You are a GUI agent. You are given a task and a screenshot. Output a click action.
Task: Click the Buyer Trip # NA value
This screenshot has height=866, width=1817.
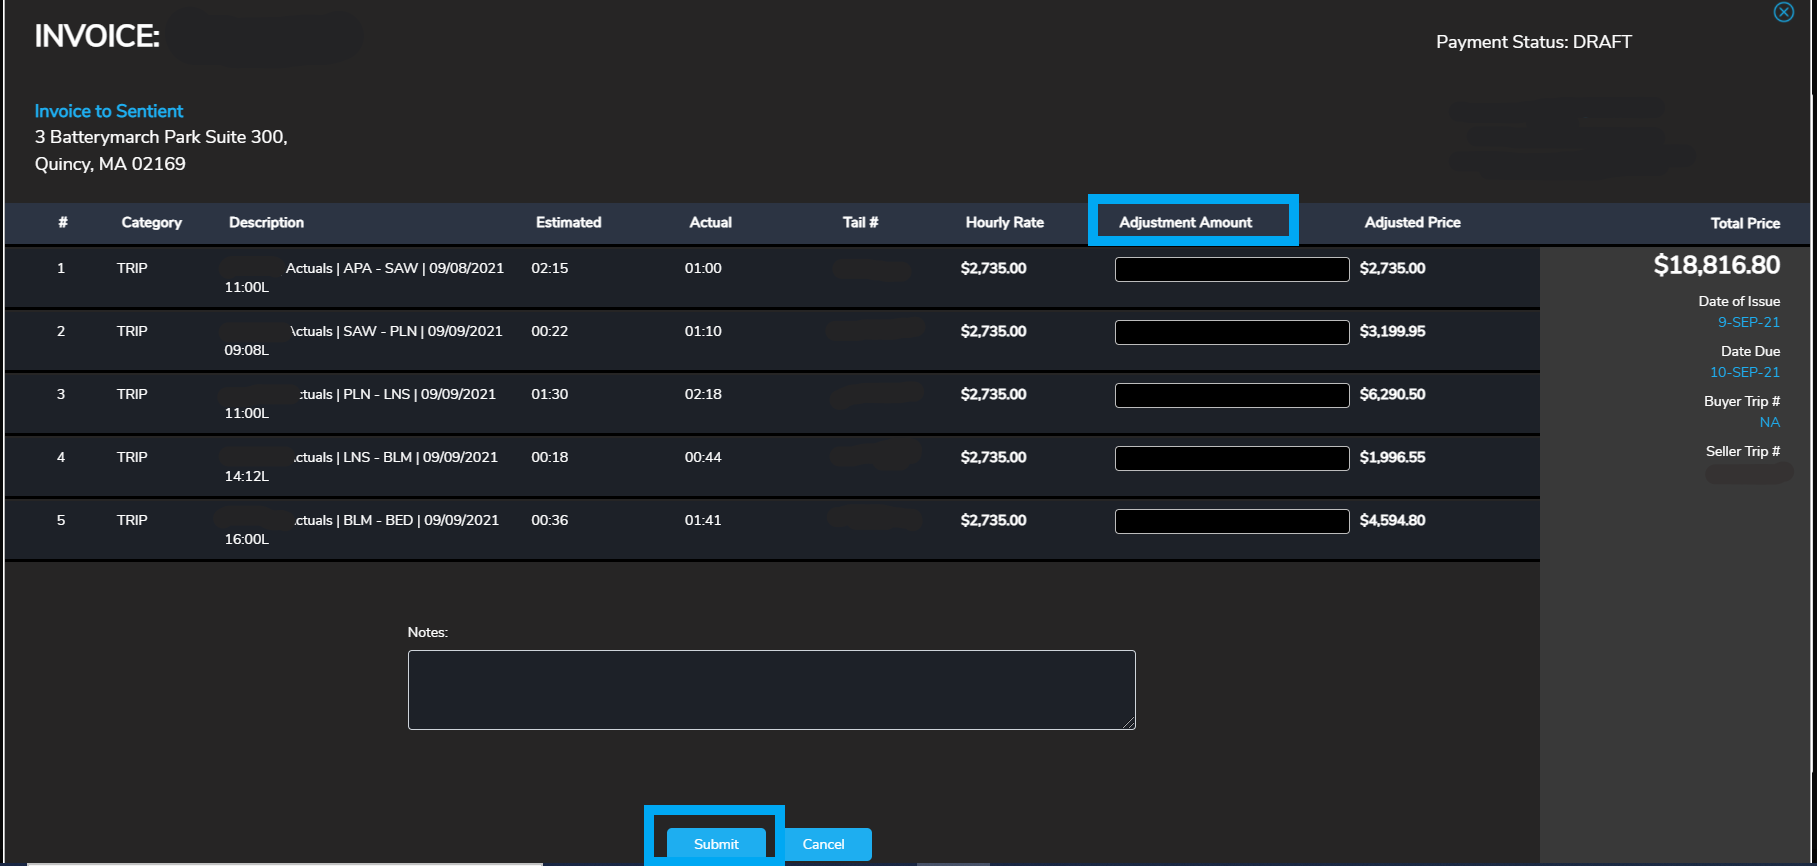coord(1769,422)
